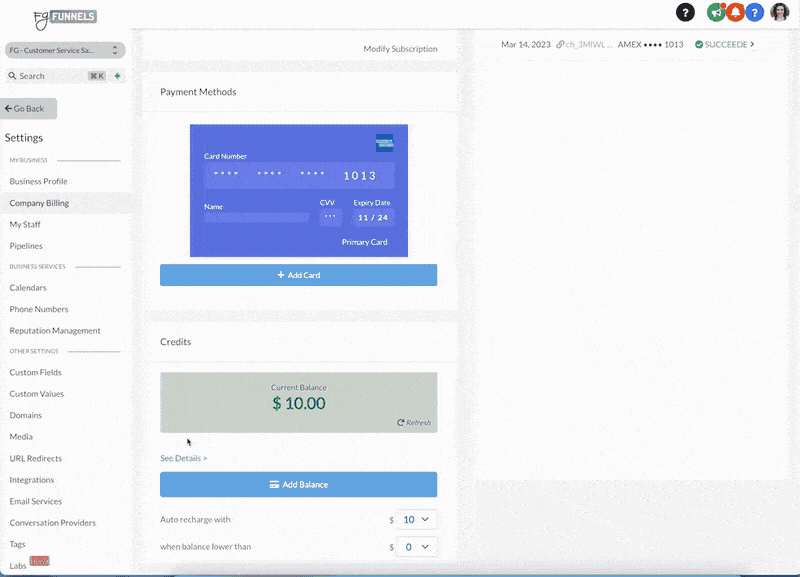Click the primary AMEX card ending 1013

298,190
